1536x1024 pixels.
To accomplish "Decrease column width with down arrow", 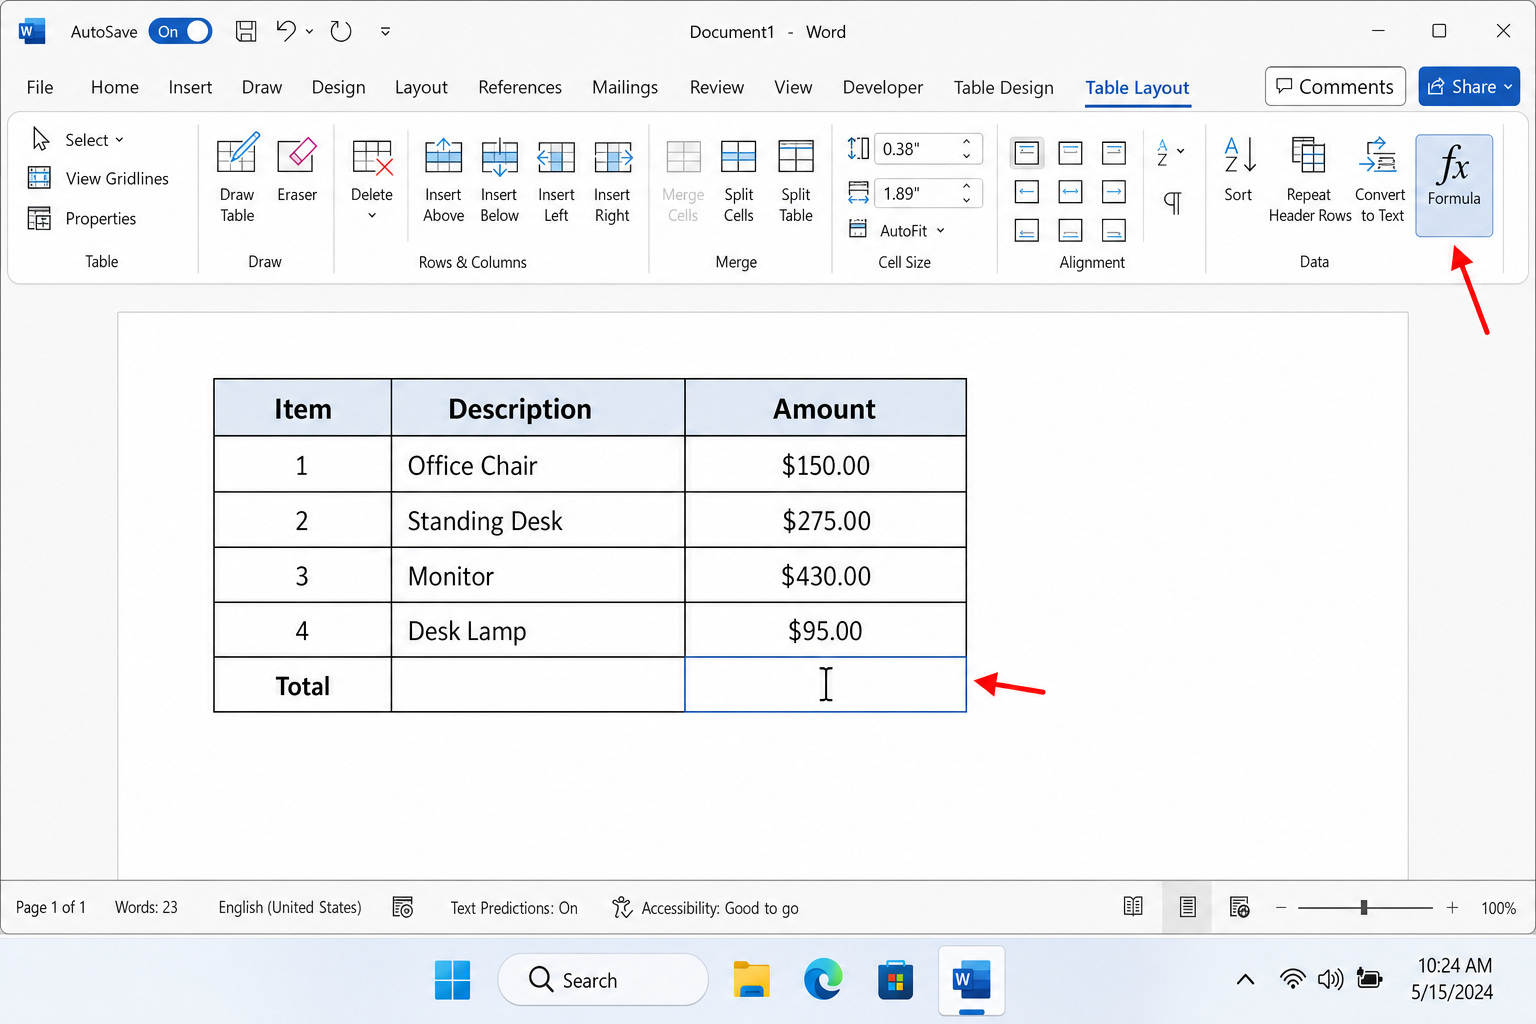I will [x=967, y=200].
